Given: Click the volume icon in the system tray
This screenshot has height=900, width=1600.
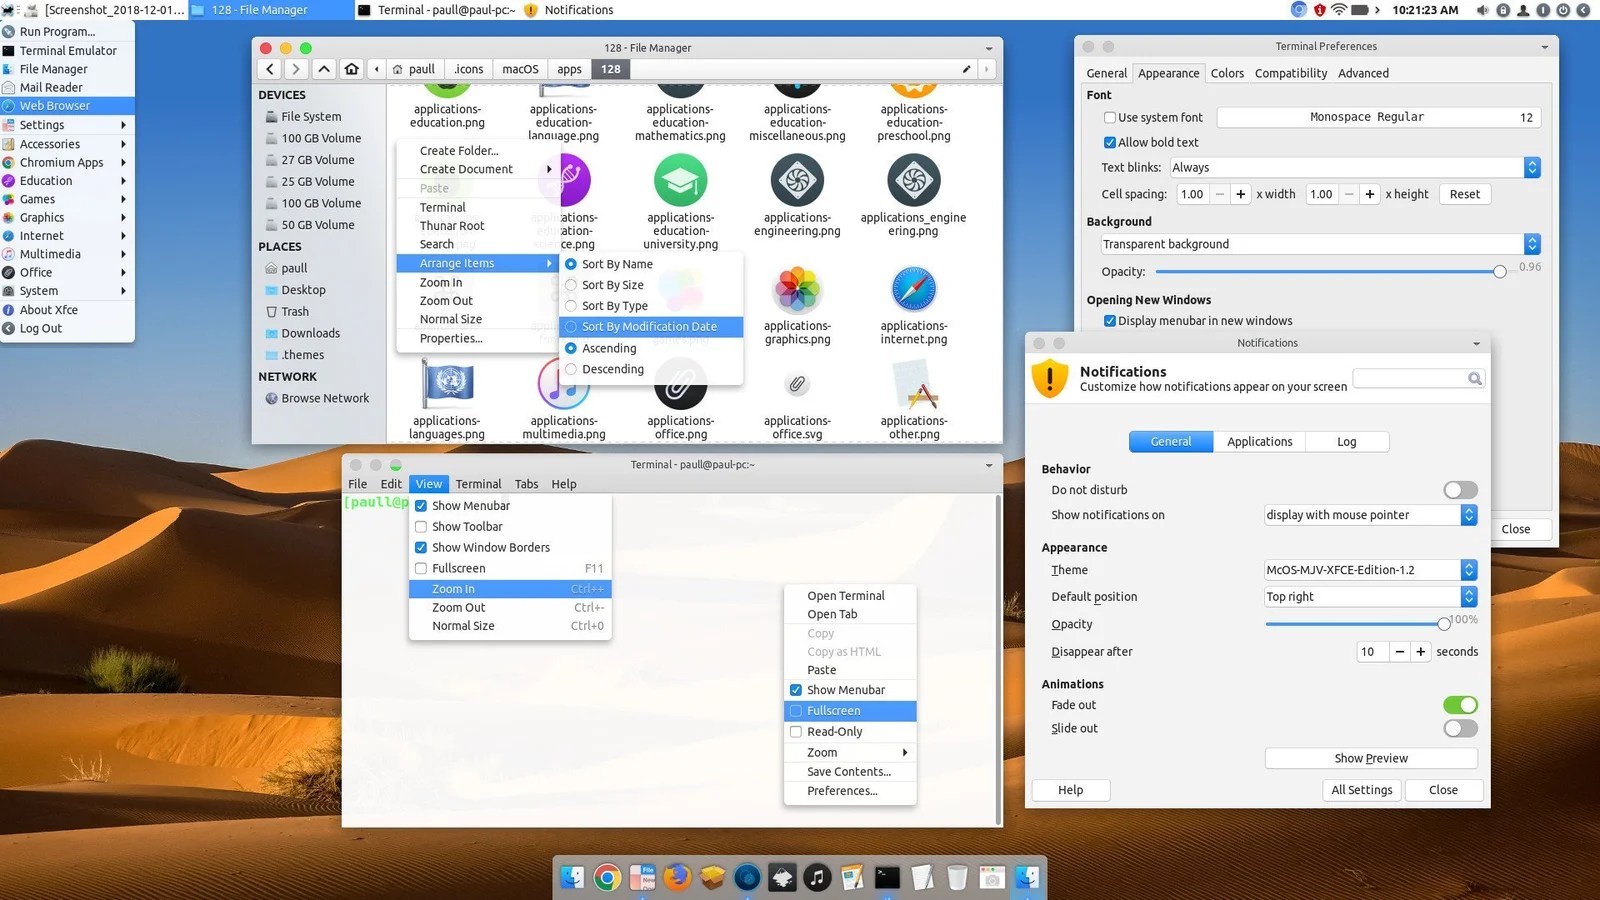Looking at the screenshot, I should (1484, 10).
